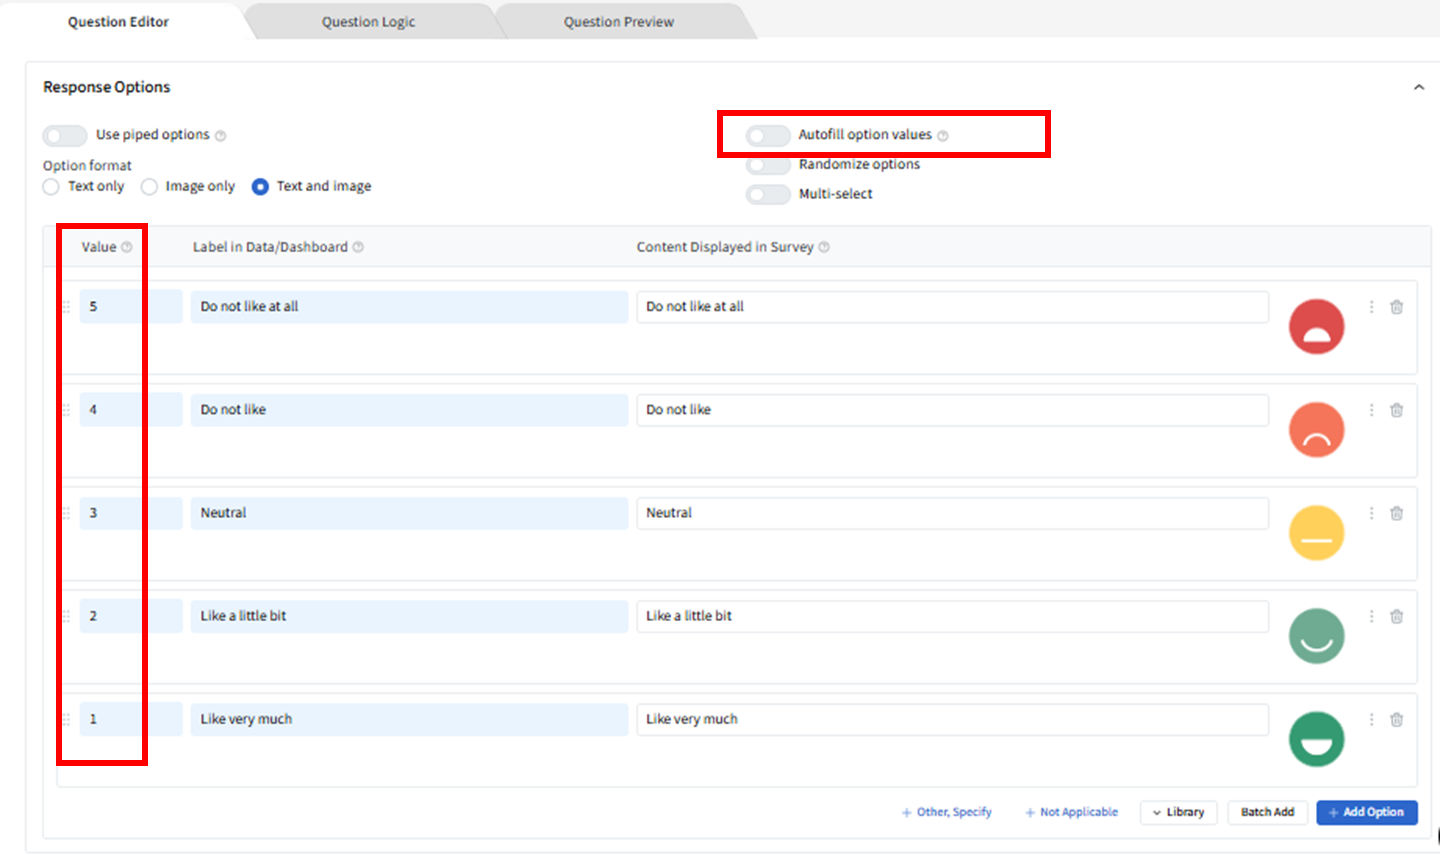
Task: Click trash icon for 'Neutral' option
Action: click(1396, 513)
